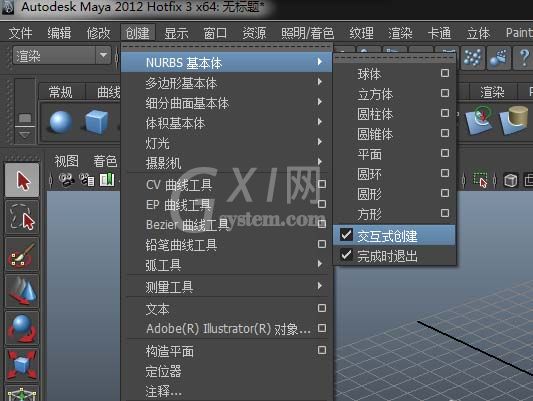Image resolution: width=533 pixels, height=401 pixels.
Task: Click the wireframe cube icon in panel toolbar
Action: 510,180
